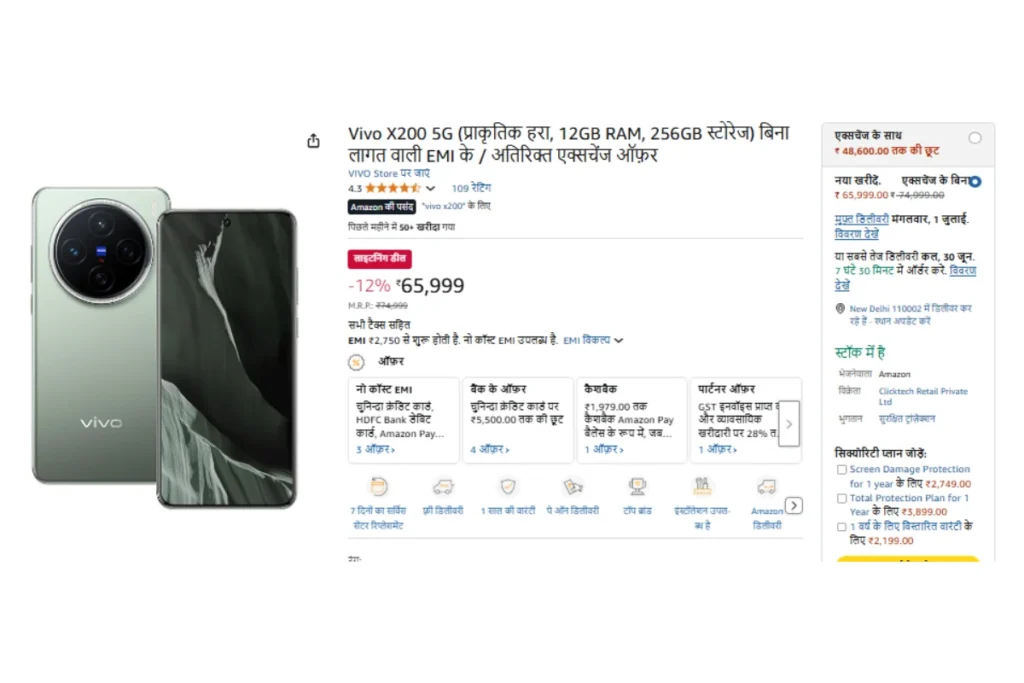This screenshot has height=683, width=1024.
Task: Check the 1-year extended warranty option
Action: [842, 527]
